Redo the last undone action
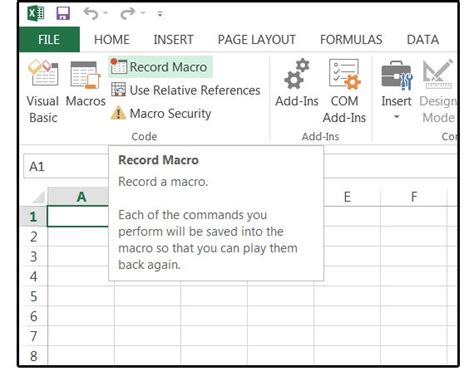Screen dimensions: 474x371 coord(127,13)
